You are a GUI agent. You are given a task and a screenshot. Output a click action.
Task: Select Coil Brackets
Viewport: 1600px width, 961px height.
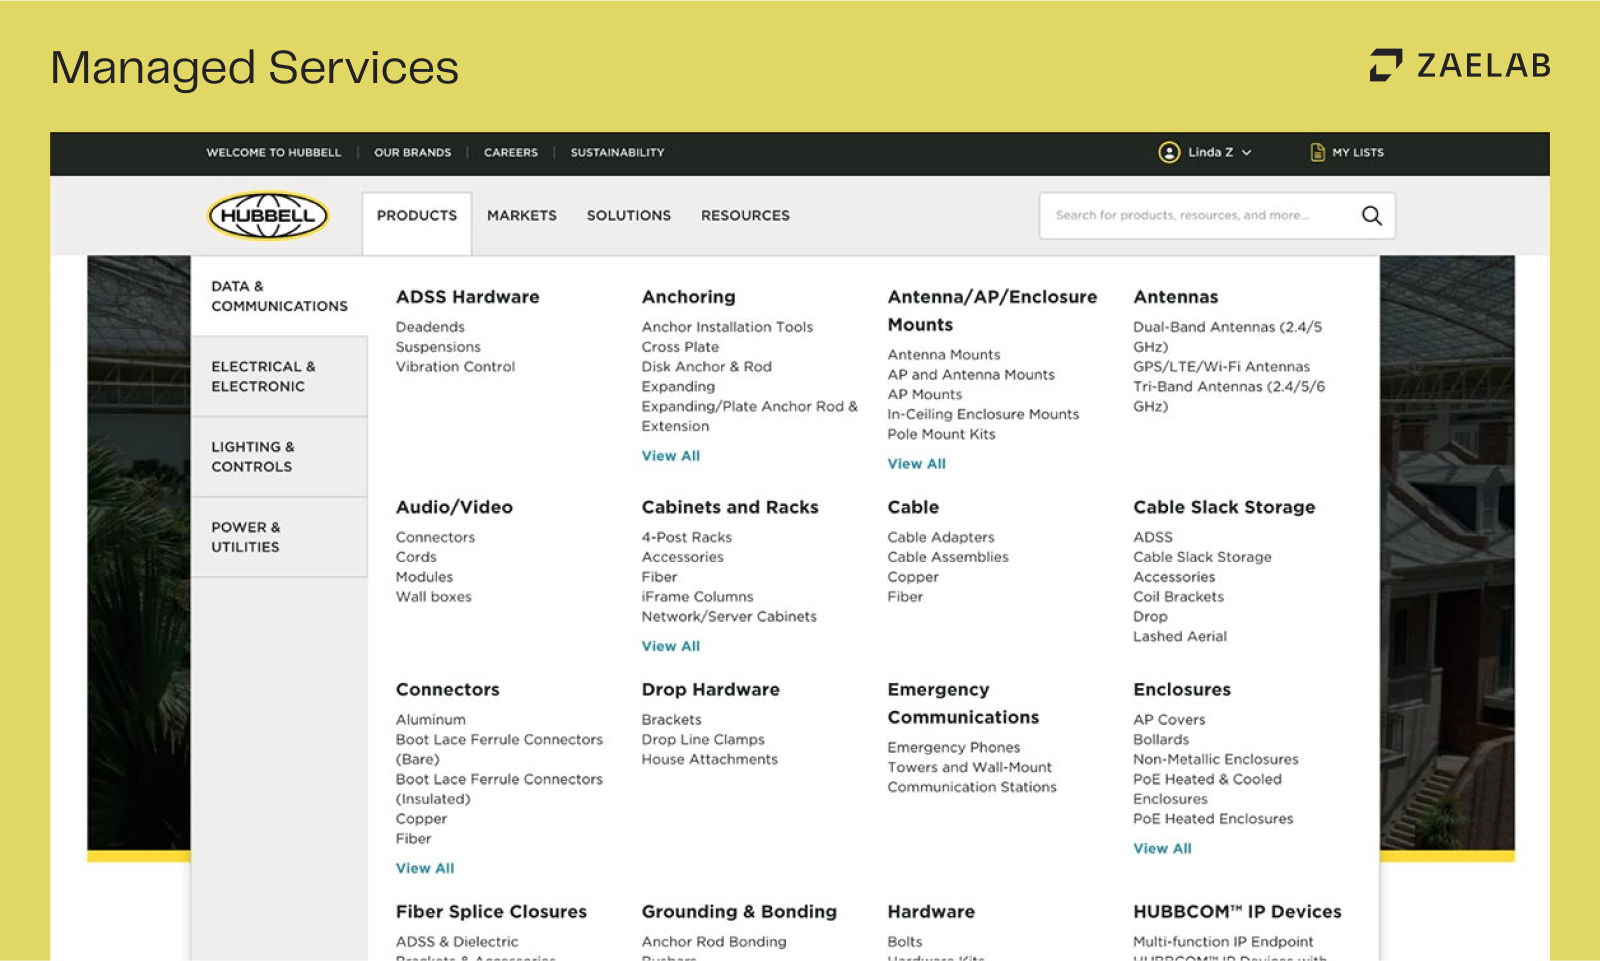tap(1178, 597)
